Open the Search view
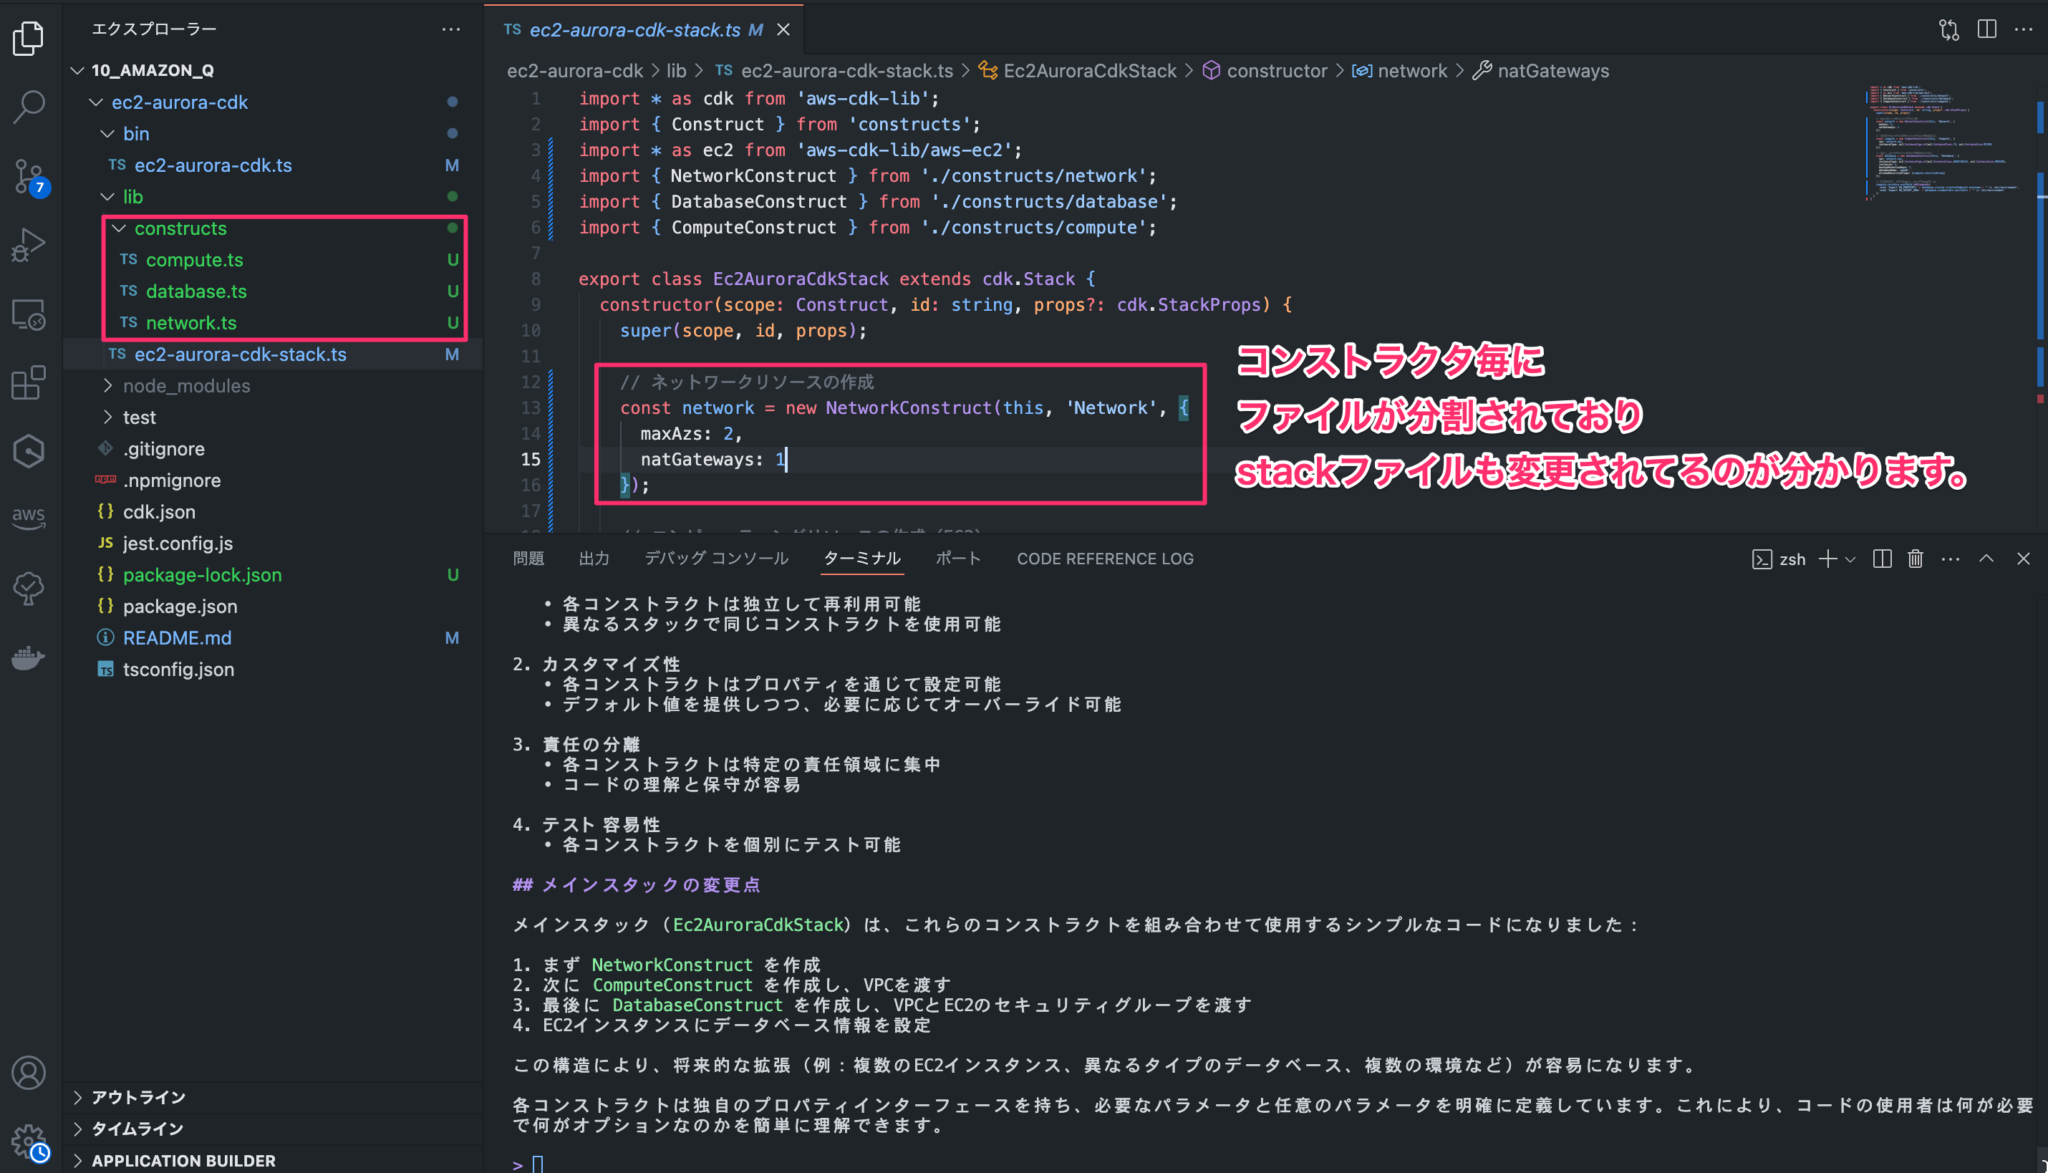 [x=29, y=105]
